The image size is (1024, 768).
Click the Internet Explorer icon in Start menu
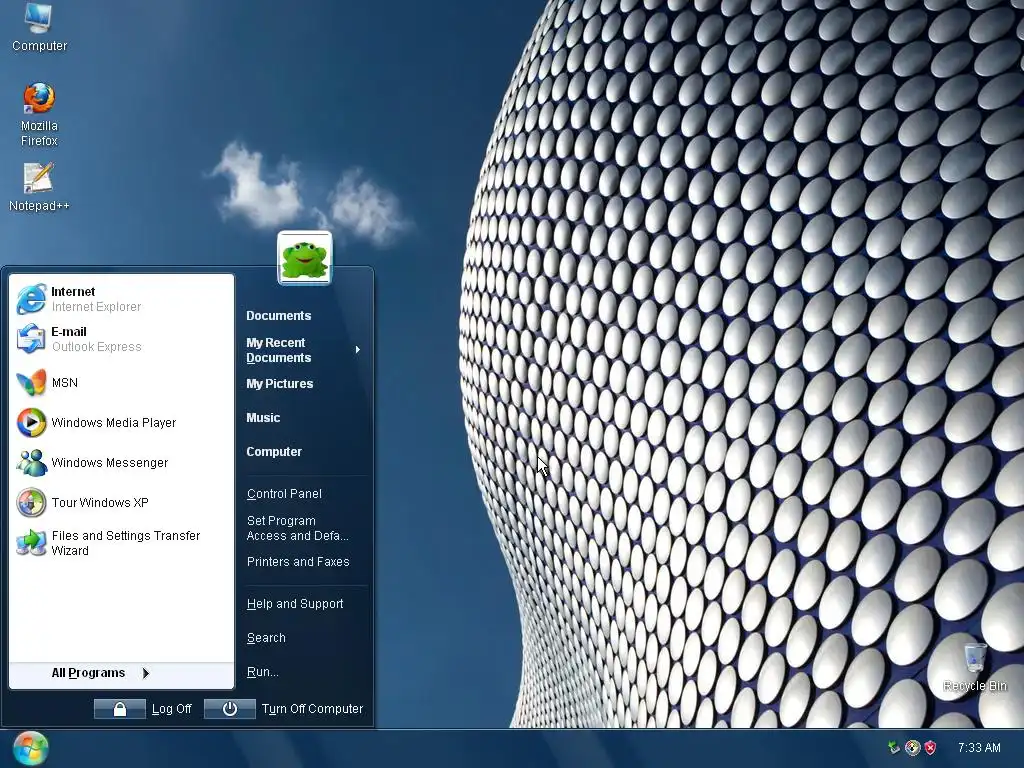tap(31, 299)
